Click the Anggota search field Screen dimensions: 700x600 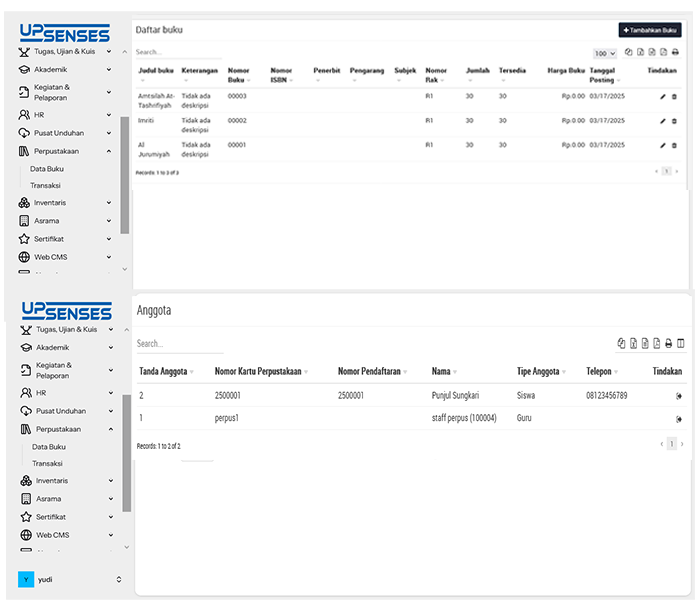pyautogui.click(x=180, y=344)
